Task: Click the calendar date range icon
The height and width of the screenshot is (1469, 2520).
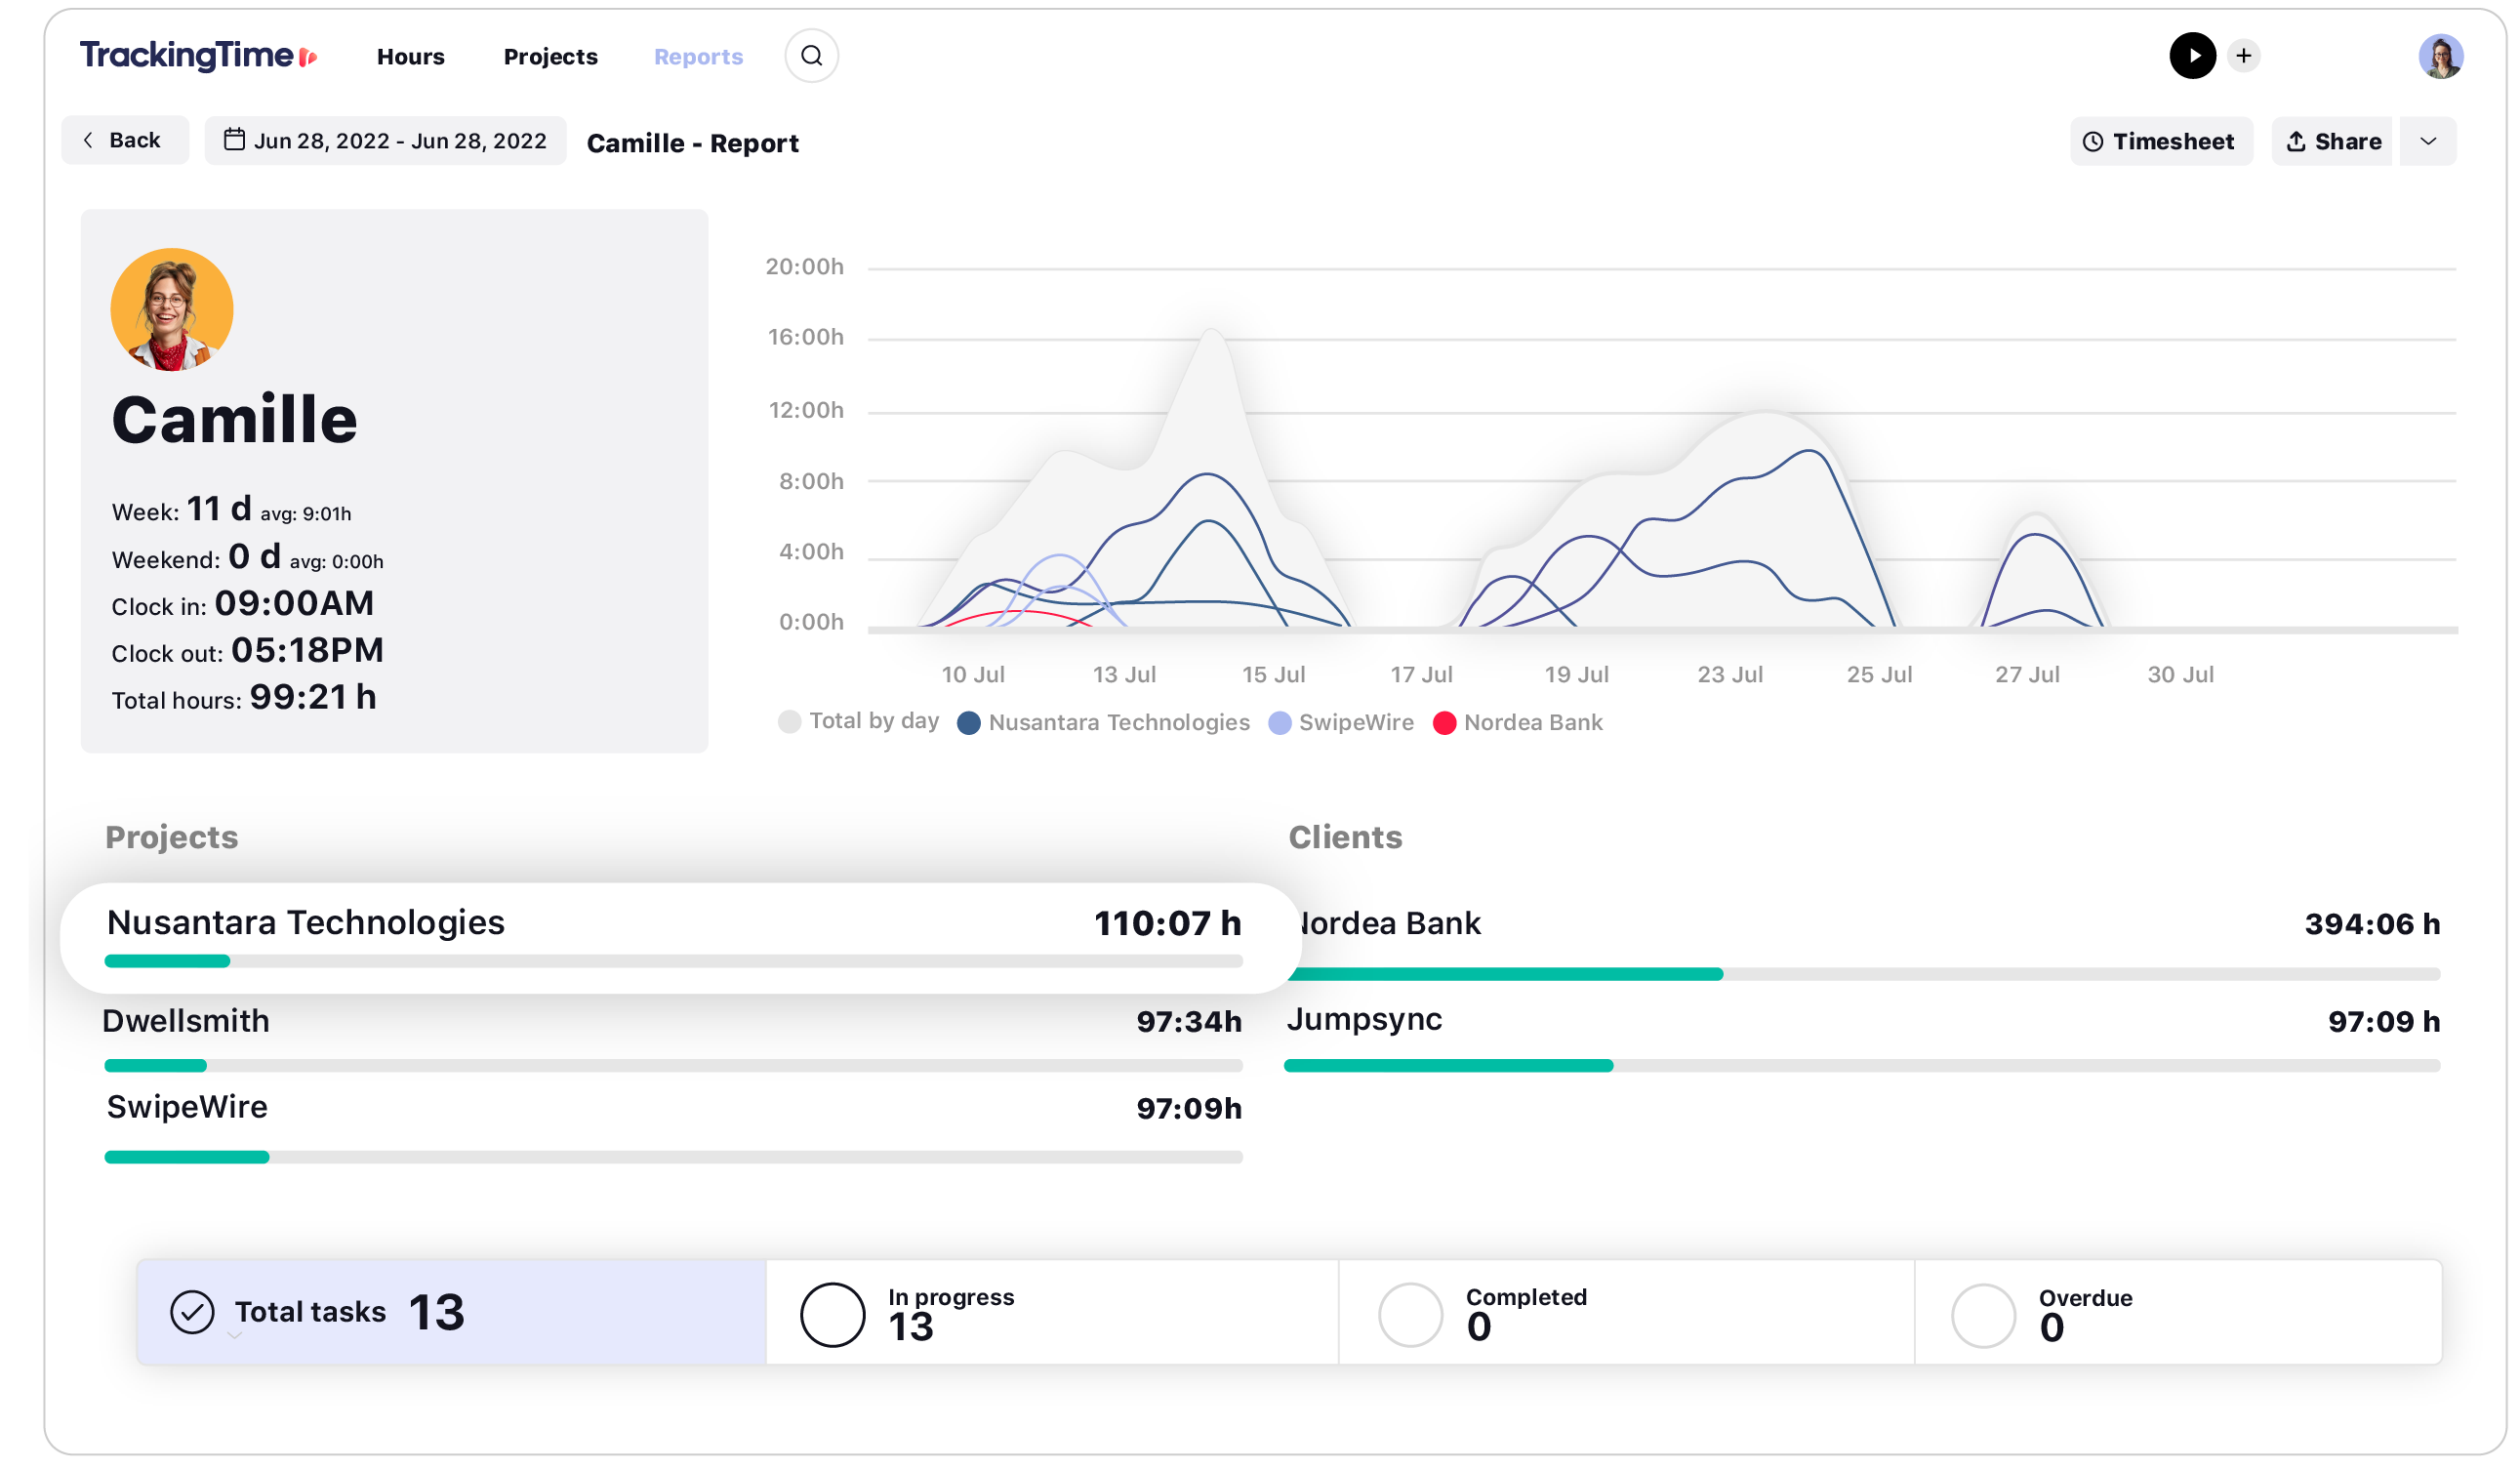Action: pyautogui.click(x=234, y=142)
